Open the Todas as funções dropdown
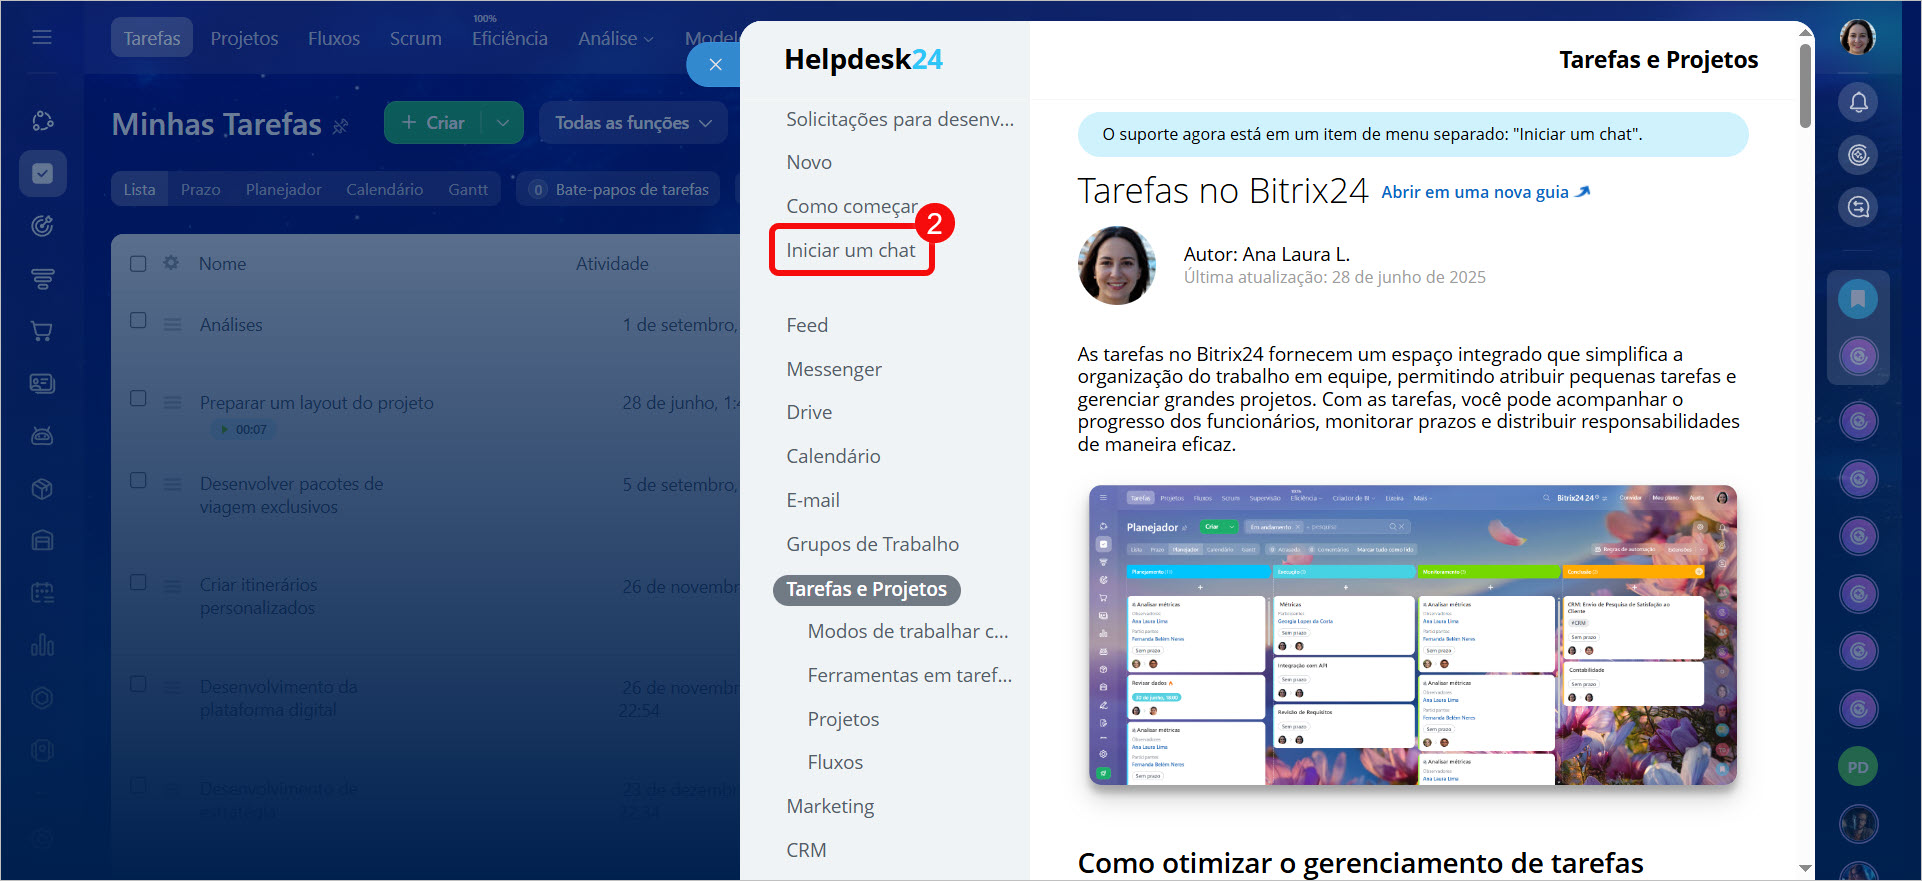The width and height of the screenshot is (1922, 881). click(x=633, y=123)
